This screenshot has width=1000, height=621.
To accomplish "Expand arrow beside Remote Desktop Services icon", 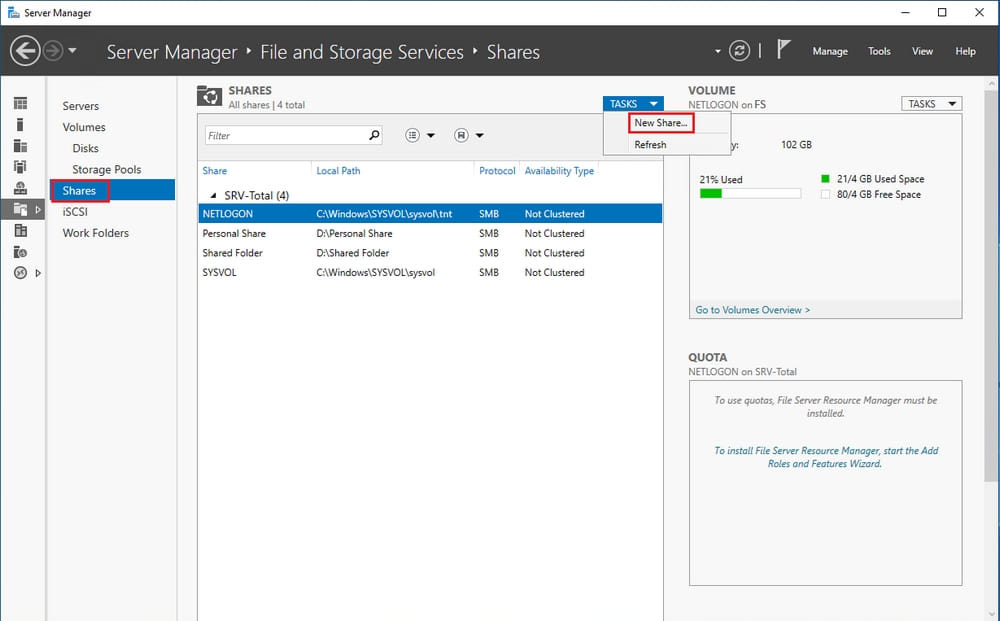I will (38, 273).
